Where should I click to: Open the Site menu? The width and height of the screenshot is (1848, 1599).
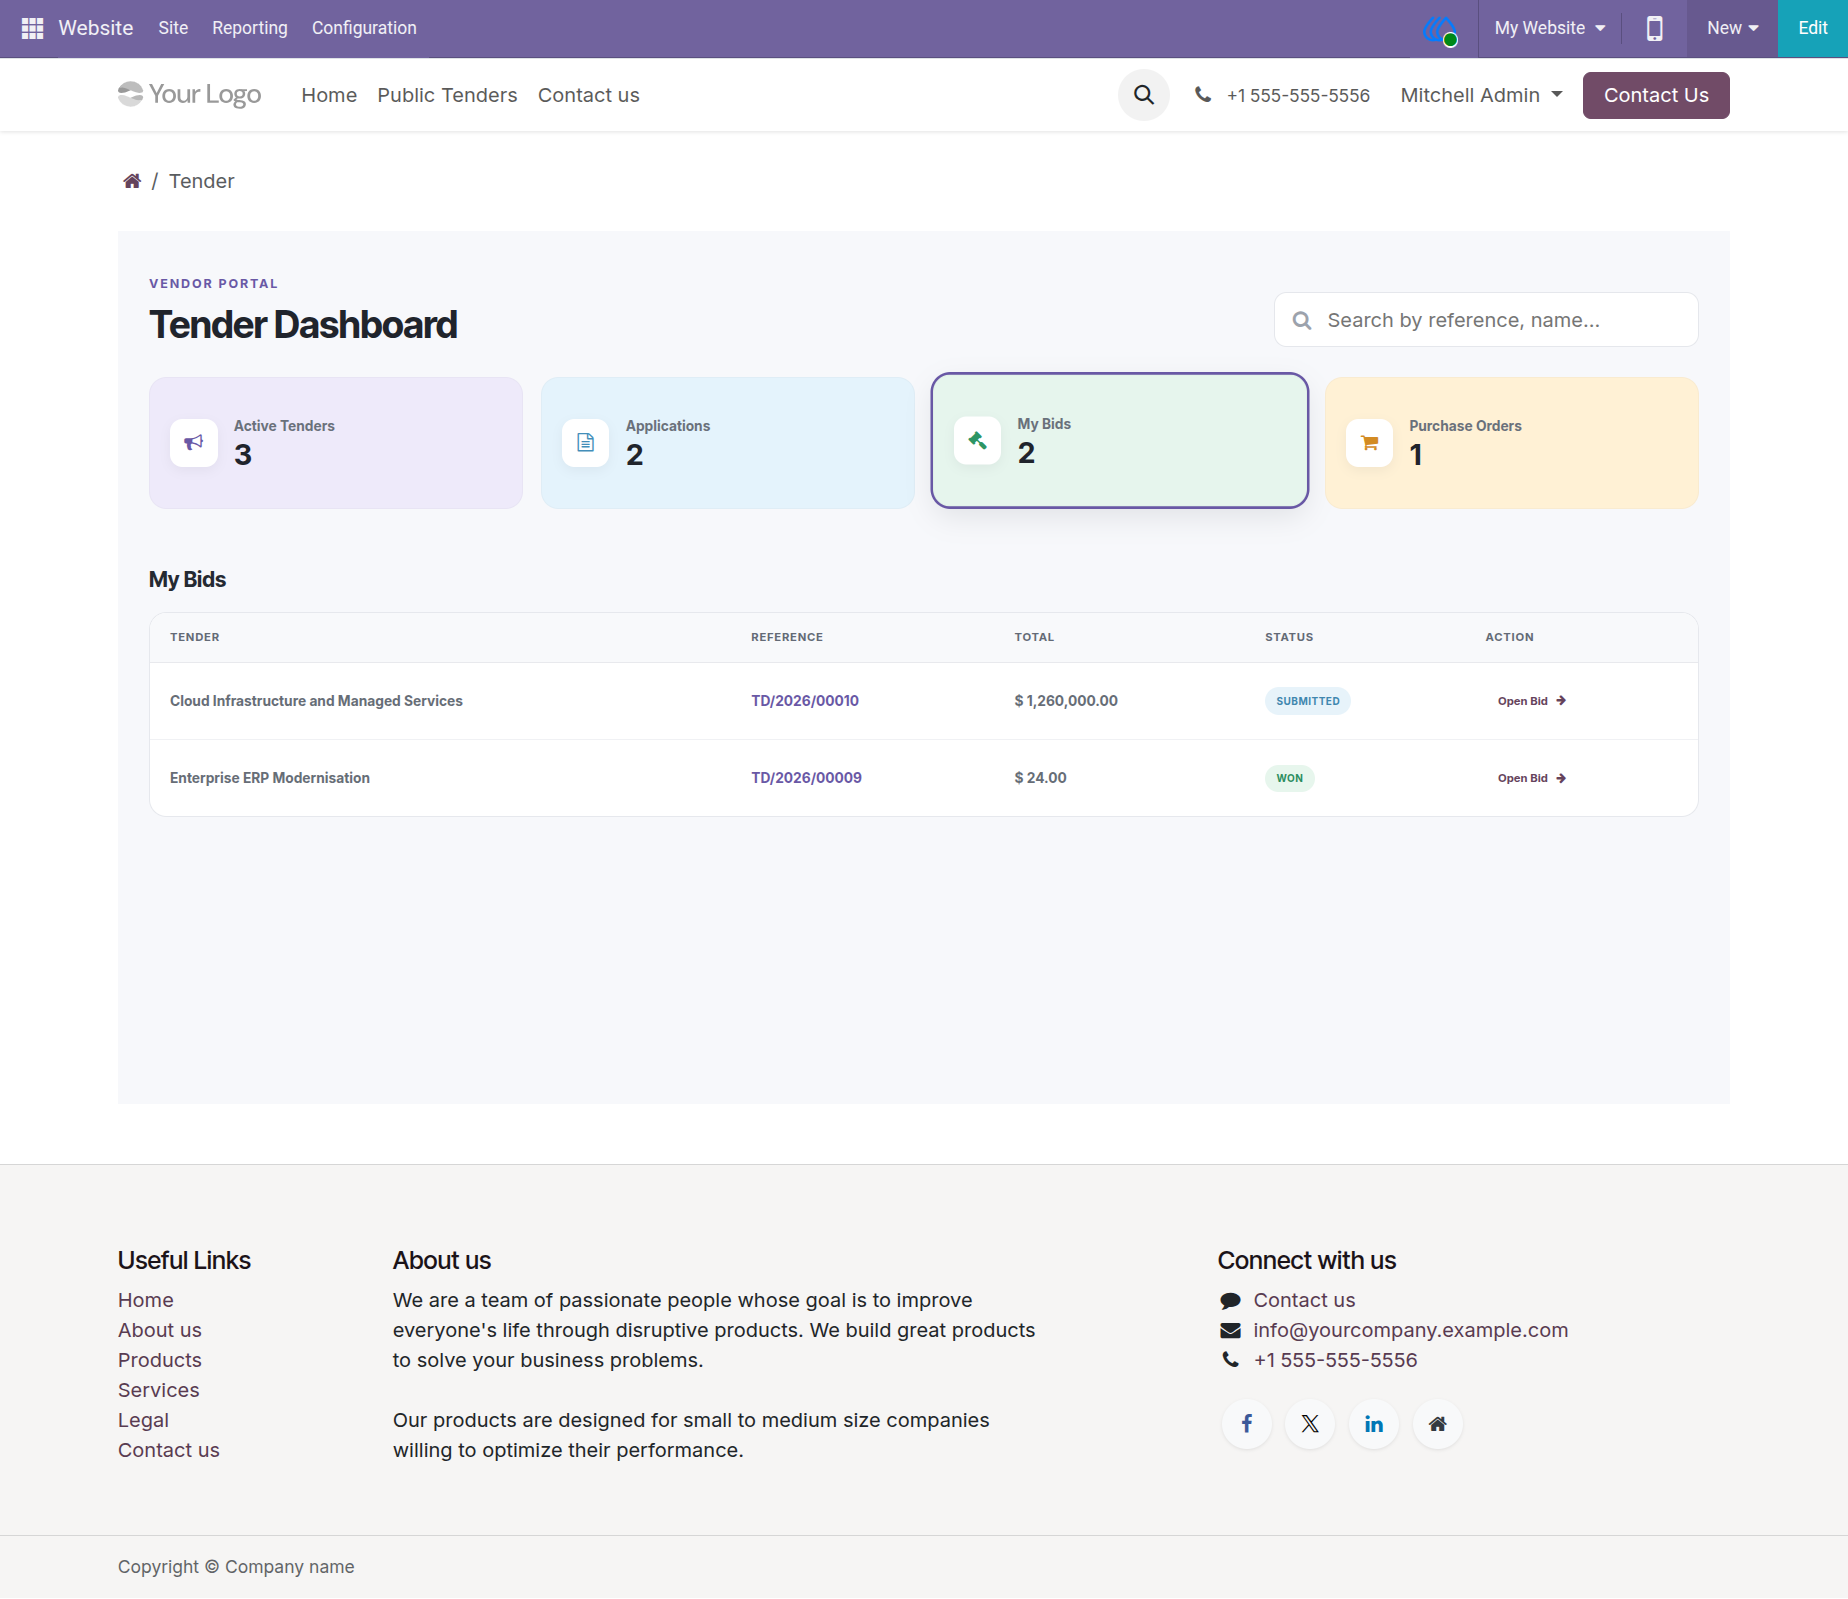[x=173, y=28]
